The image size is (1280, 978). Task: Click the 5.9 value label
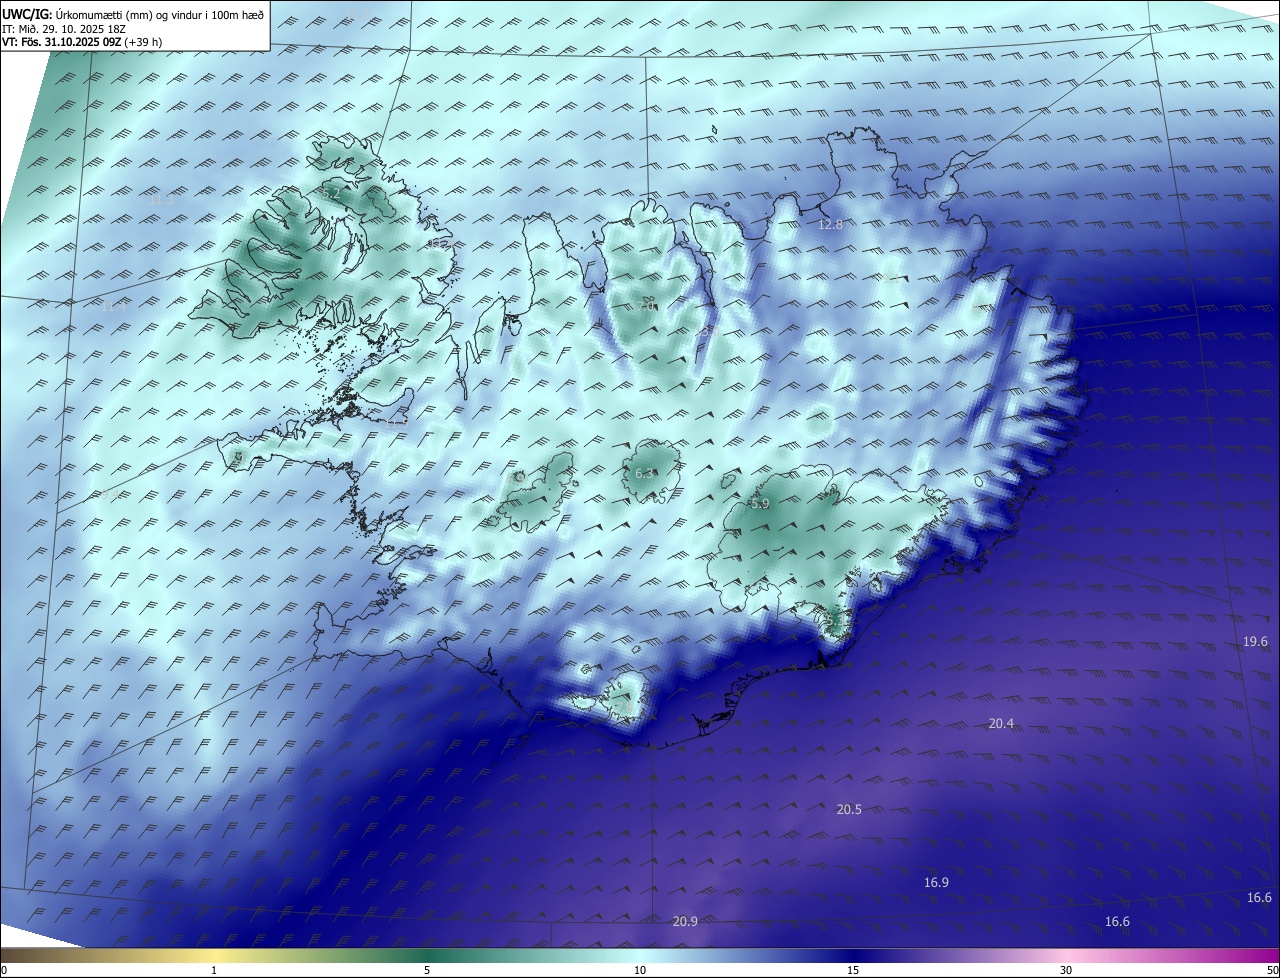(x=760, y=504)
